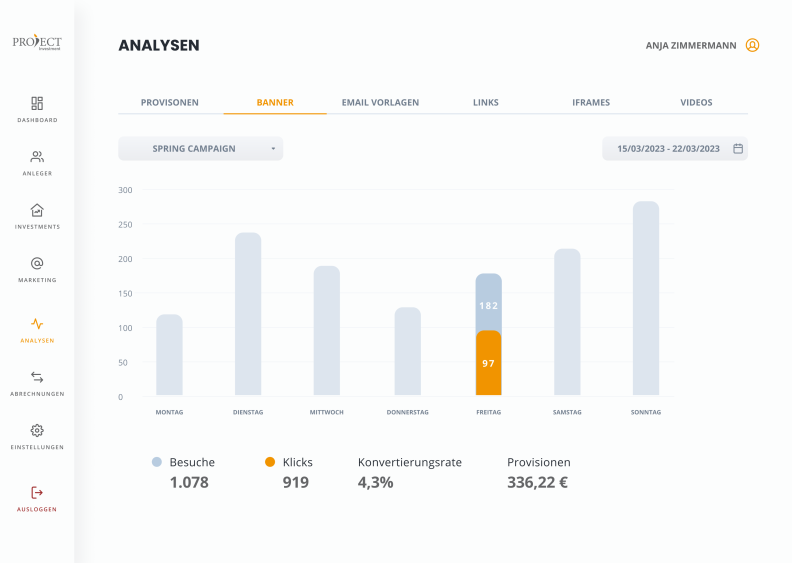Expand the Spring Campaign dropdown

pos(201,148)
